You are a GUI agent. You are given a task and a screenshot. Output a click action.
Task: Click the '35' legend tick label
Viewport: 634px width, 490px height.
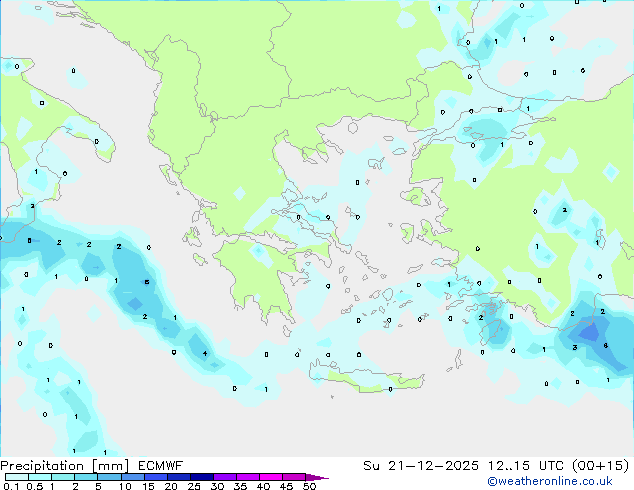pyautogui.click(x=240, y=486)
